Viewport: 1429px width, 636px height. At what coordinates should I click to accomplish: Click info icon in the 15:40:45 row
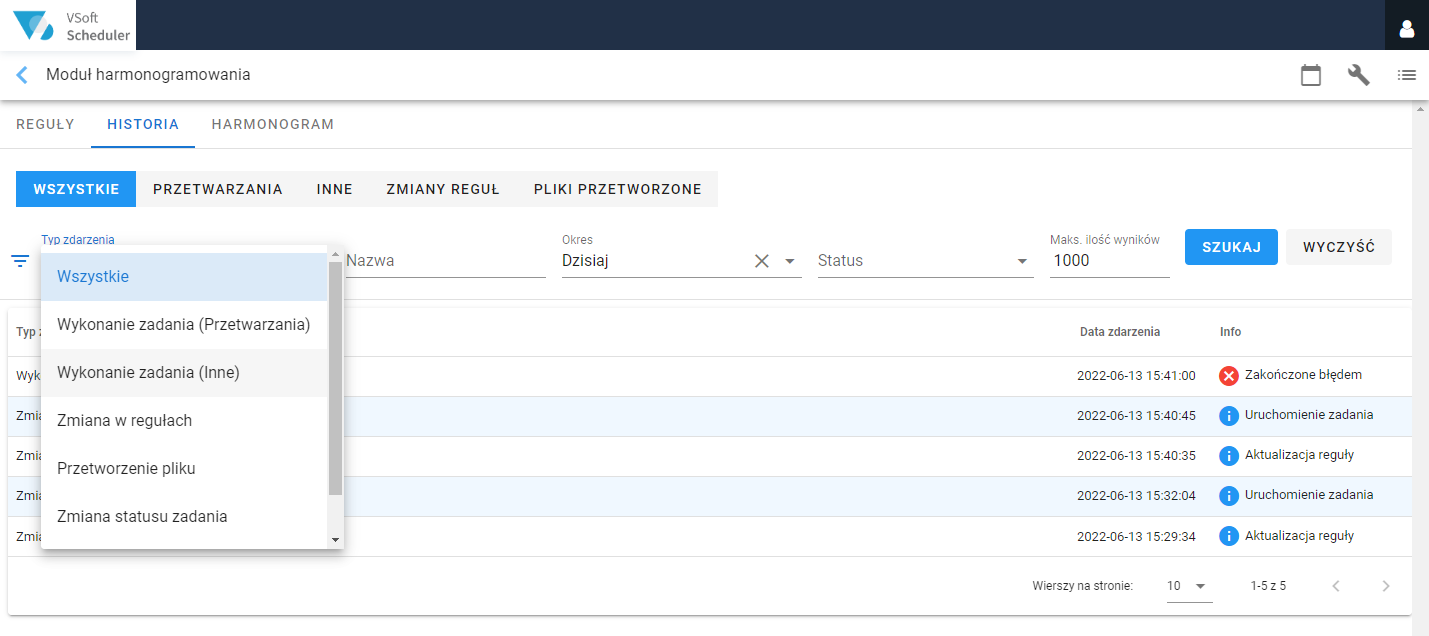point(1229,416)
